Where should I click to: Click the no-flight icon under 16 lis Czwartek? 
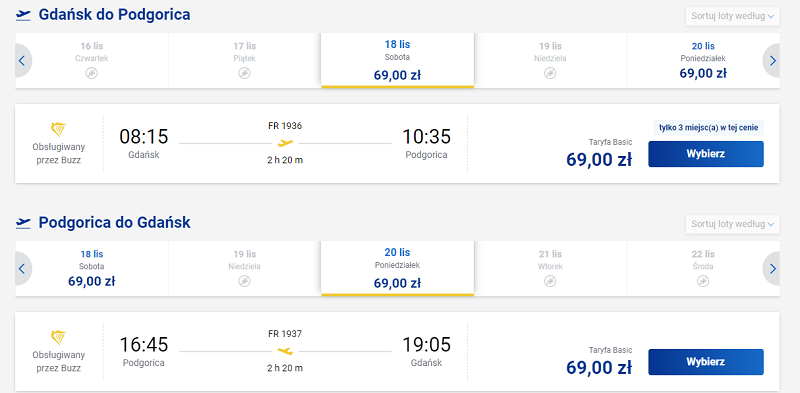(x=91, y=73)
